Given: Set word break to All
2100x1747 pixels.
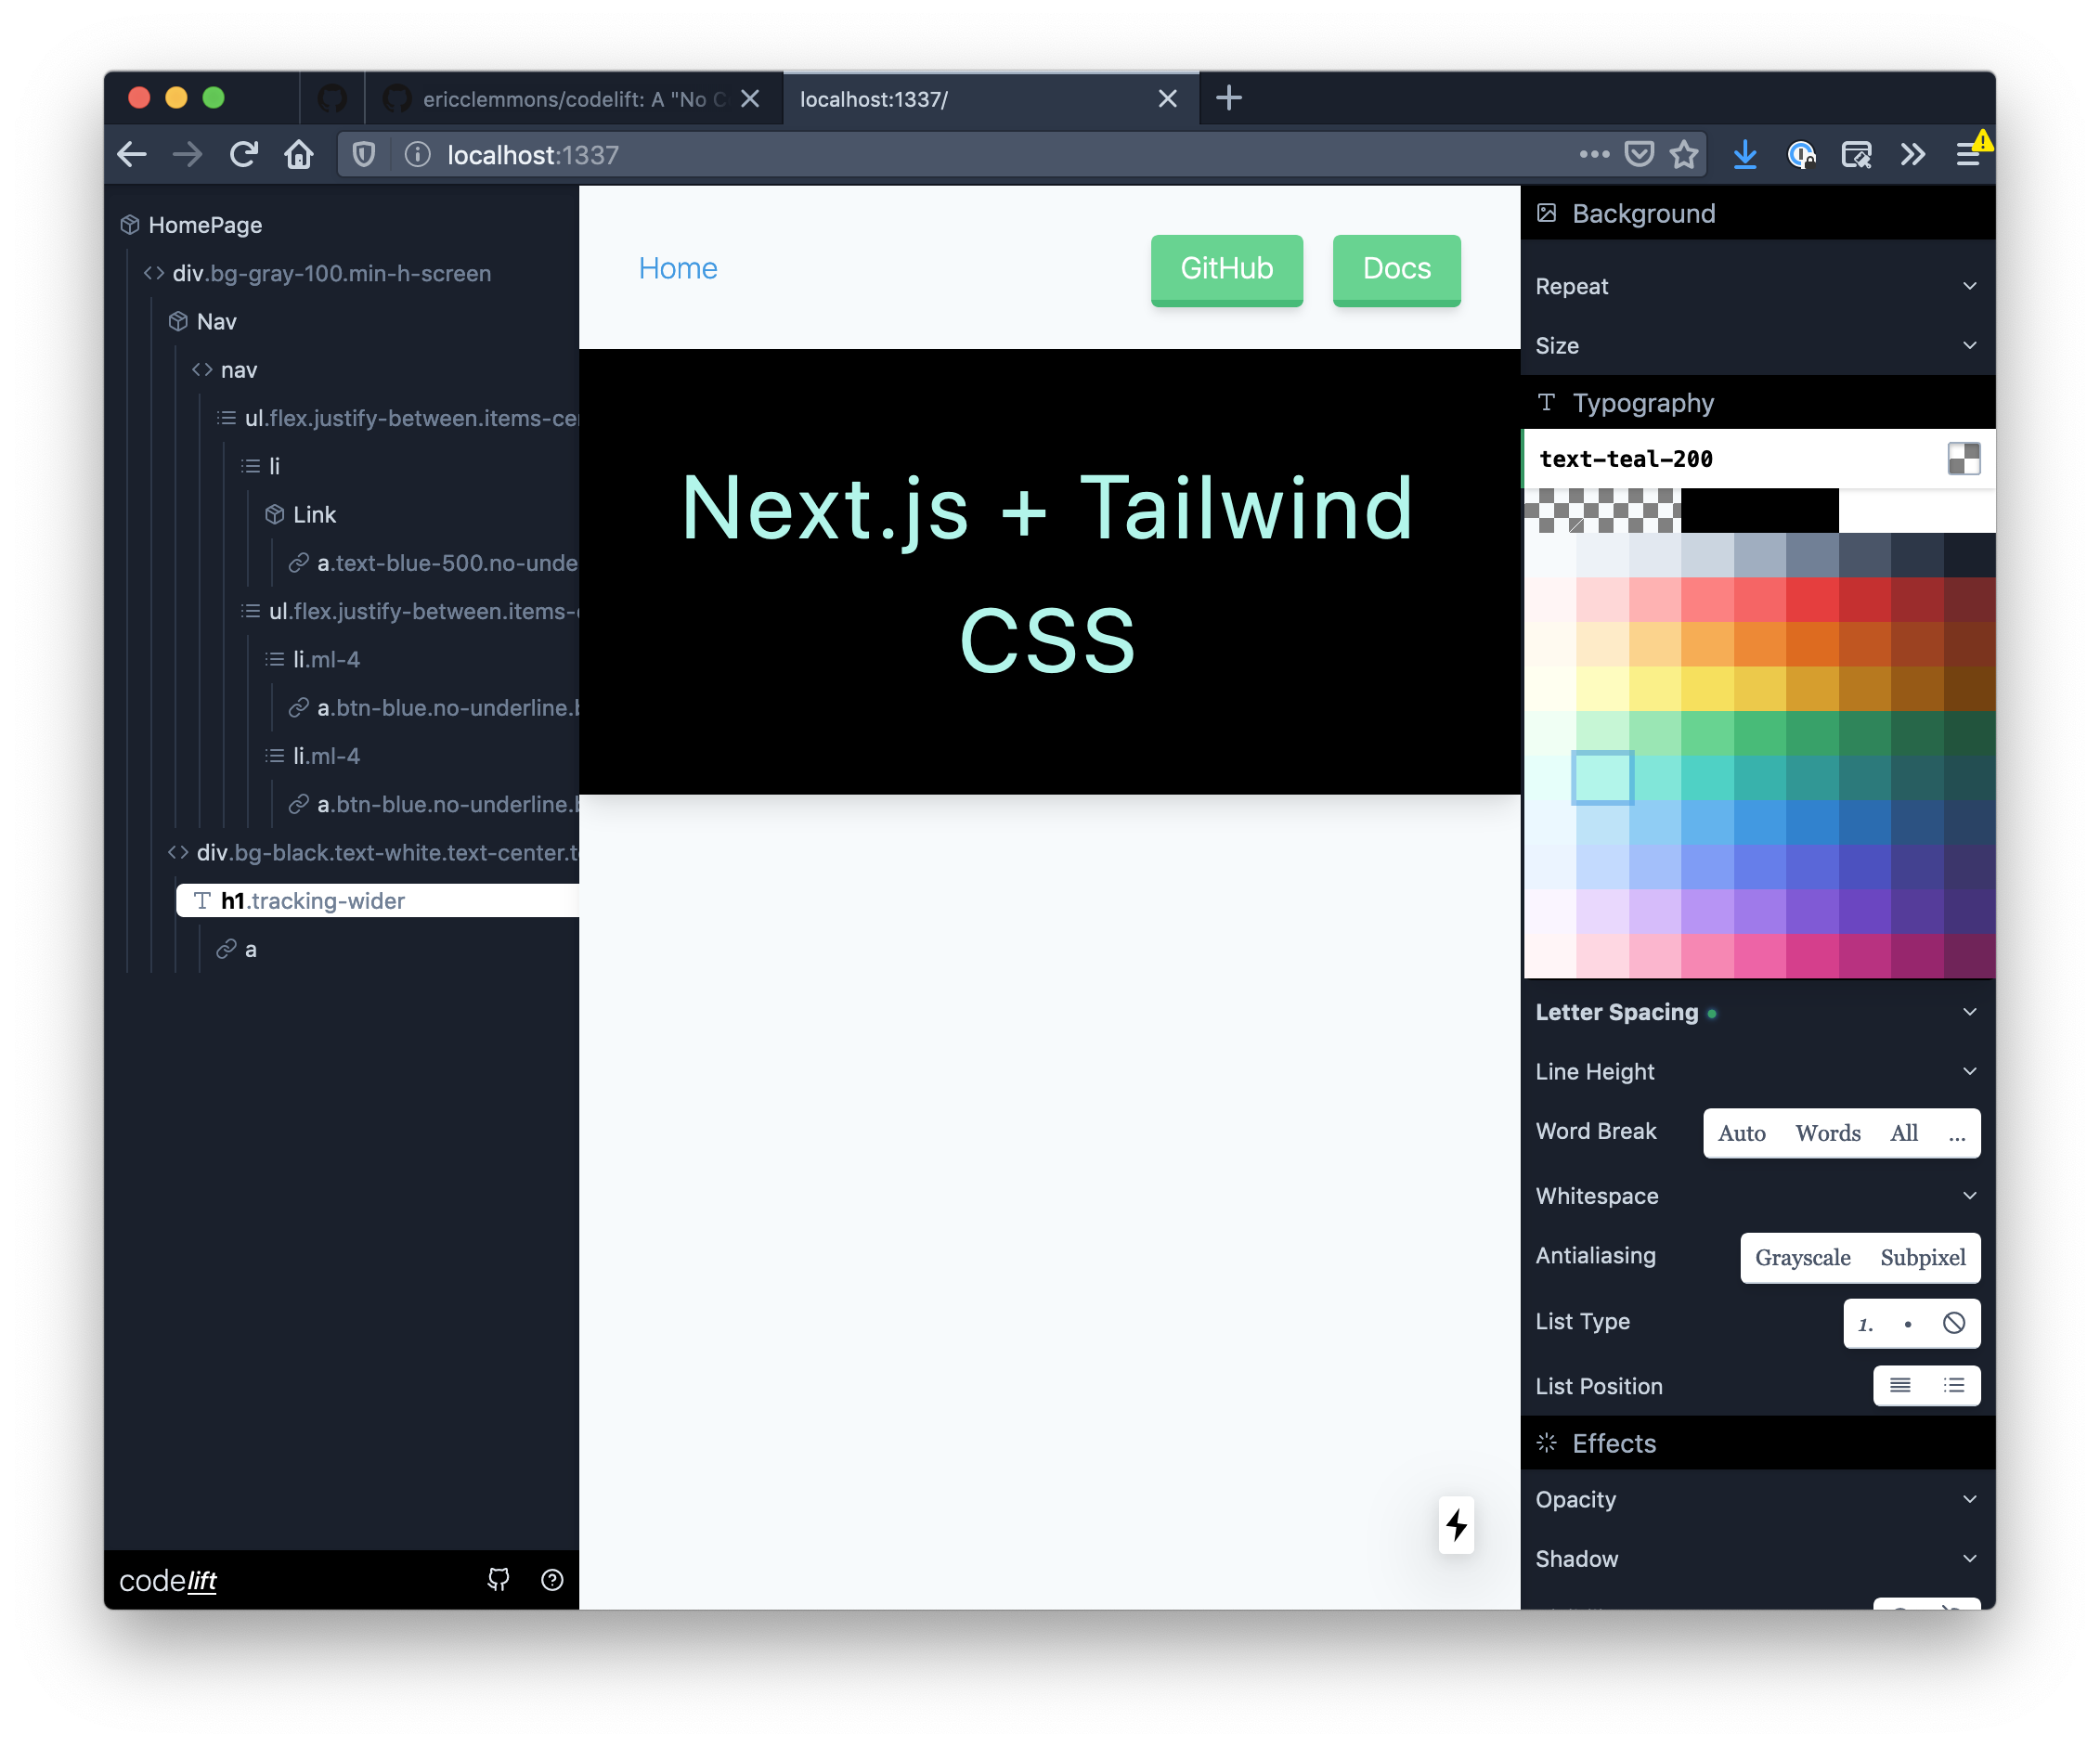Looking at the screenshot, I should (1903, 1133).
